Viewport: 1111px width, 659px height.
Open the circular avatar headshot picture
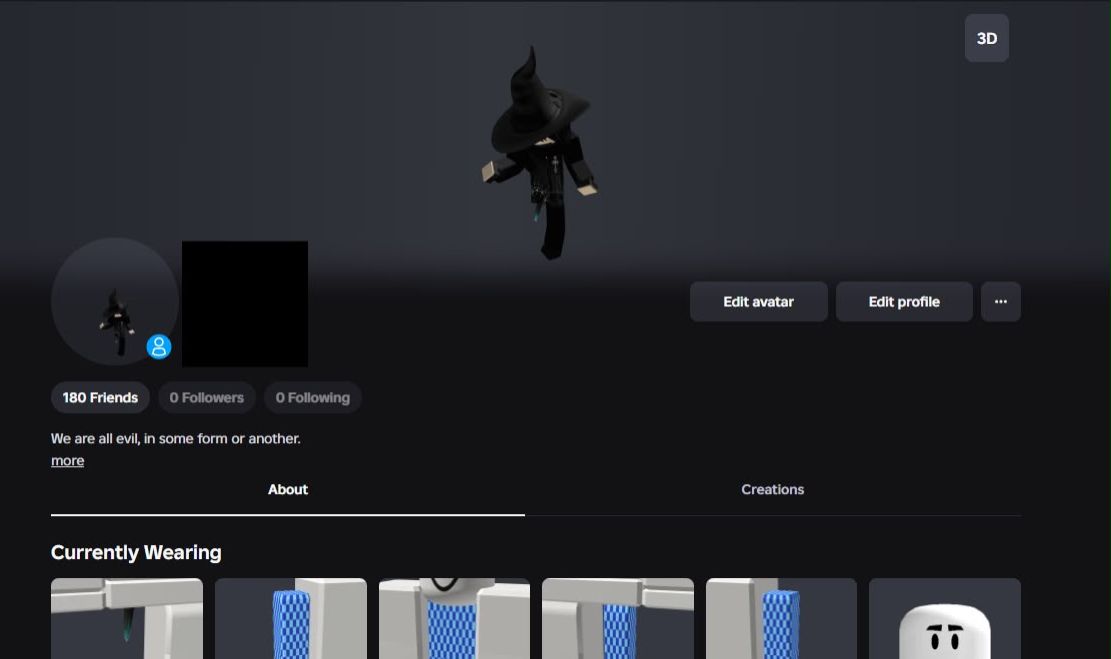click(114, 301)
